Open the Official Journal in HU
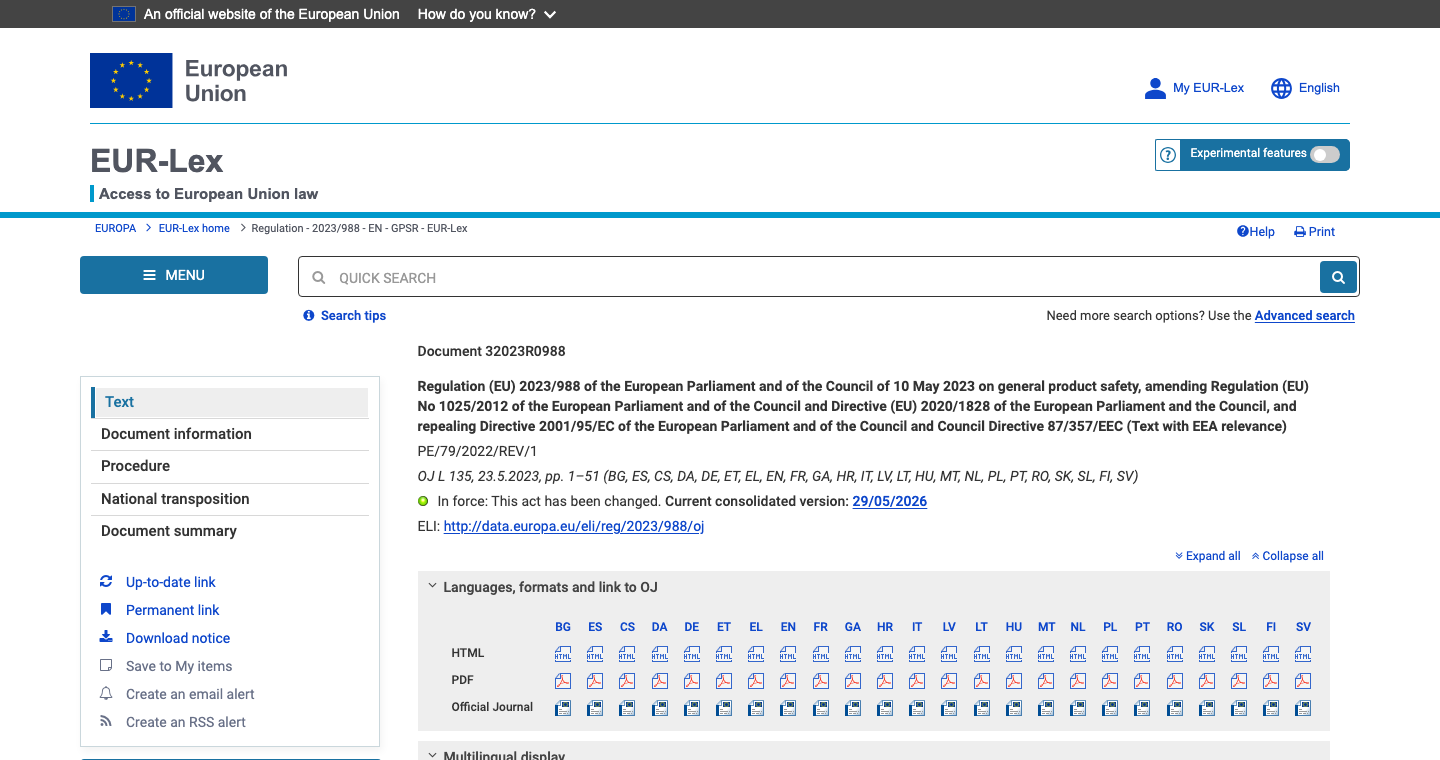Screen dimensions: 1440x760 click(x=1014, y=708)
